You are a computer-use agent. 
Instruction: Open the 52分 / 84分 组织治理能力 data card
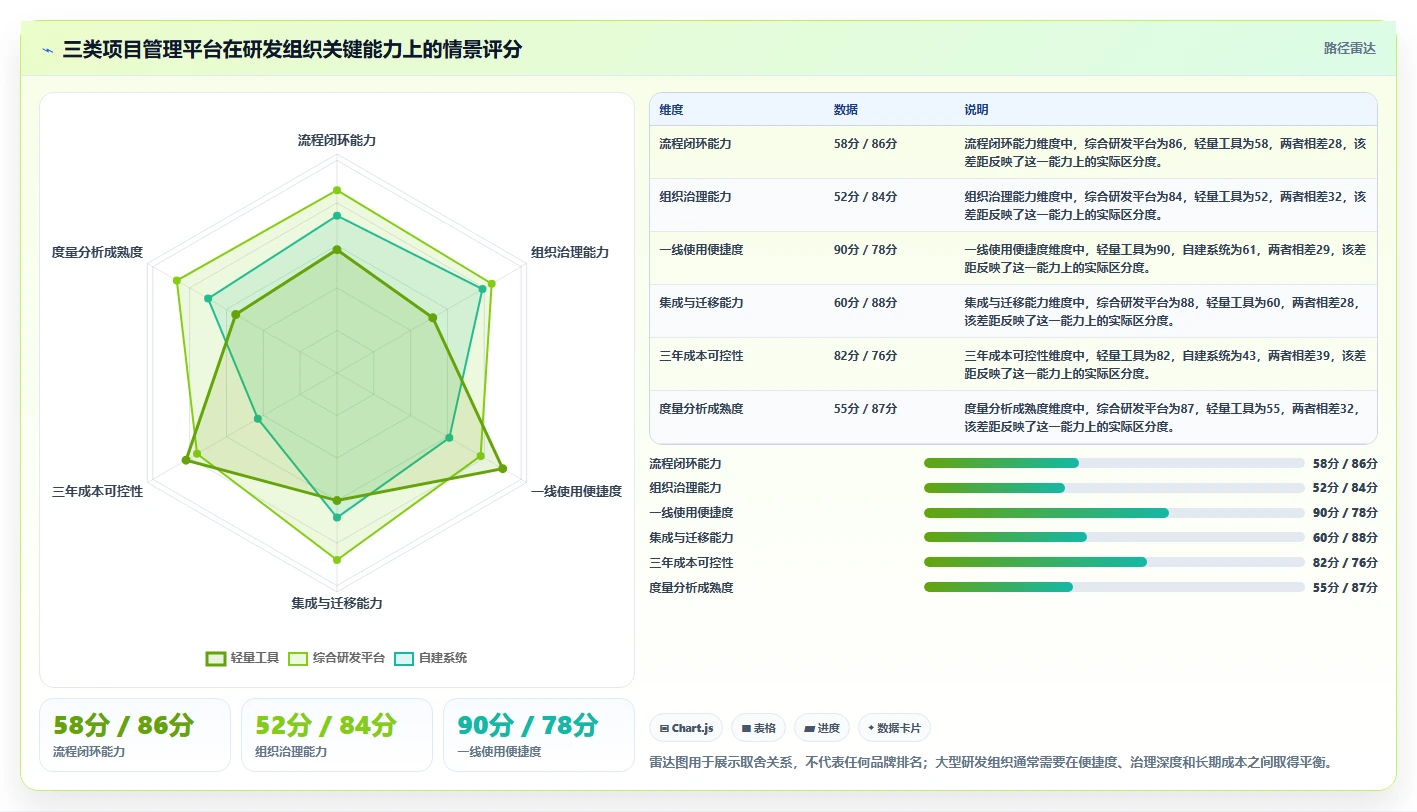pyautogui.click(x=337, y=735)
